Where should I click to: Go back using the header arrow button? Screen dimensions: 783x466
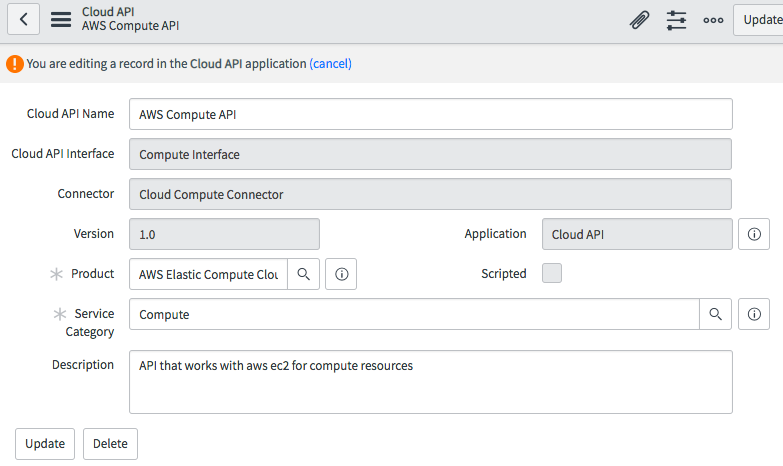click(x=23, y=19)
